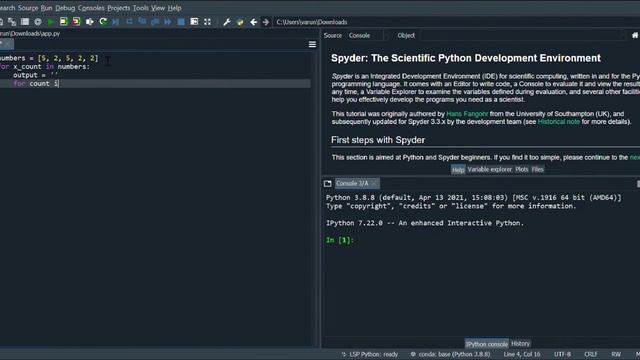Image resolution: width=640 pixels, height=360 pixels.
Task: Go back with the left arrow
Action: click(253, 22)
